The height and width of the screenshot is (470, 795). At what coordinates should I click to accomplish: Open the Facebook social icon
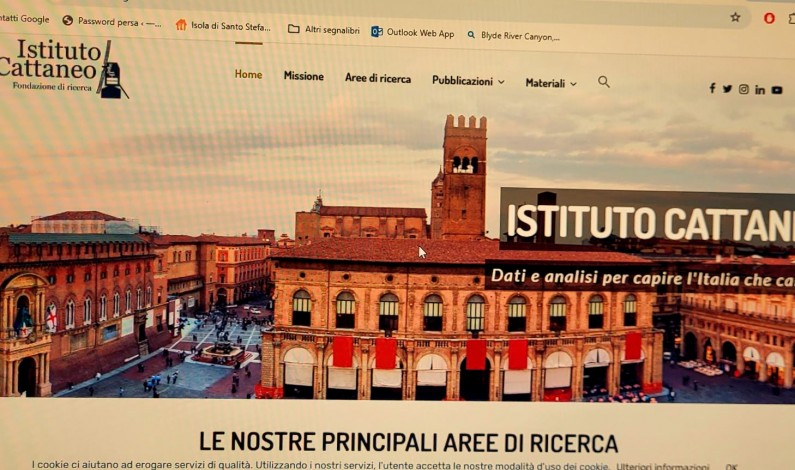point(712,88)
